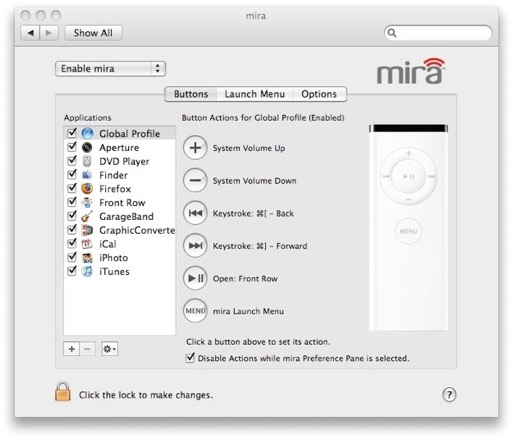Click the 'System Volume Down' action text
Image resolution: width=513 pixels, height=439 pixels.
(254, 181)
